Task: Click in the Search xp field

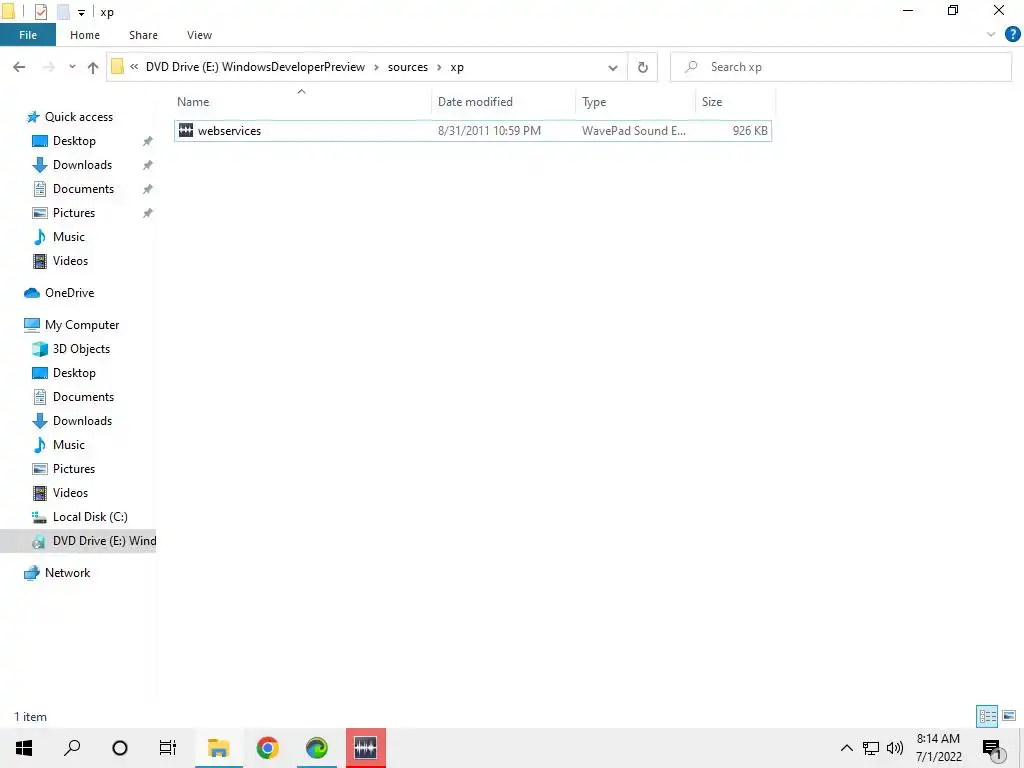Action: click(x=841, y=67)
